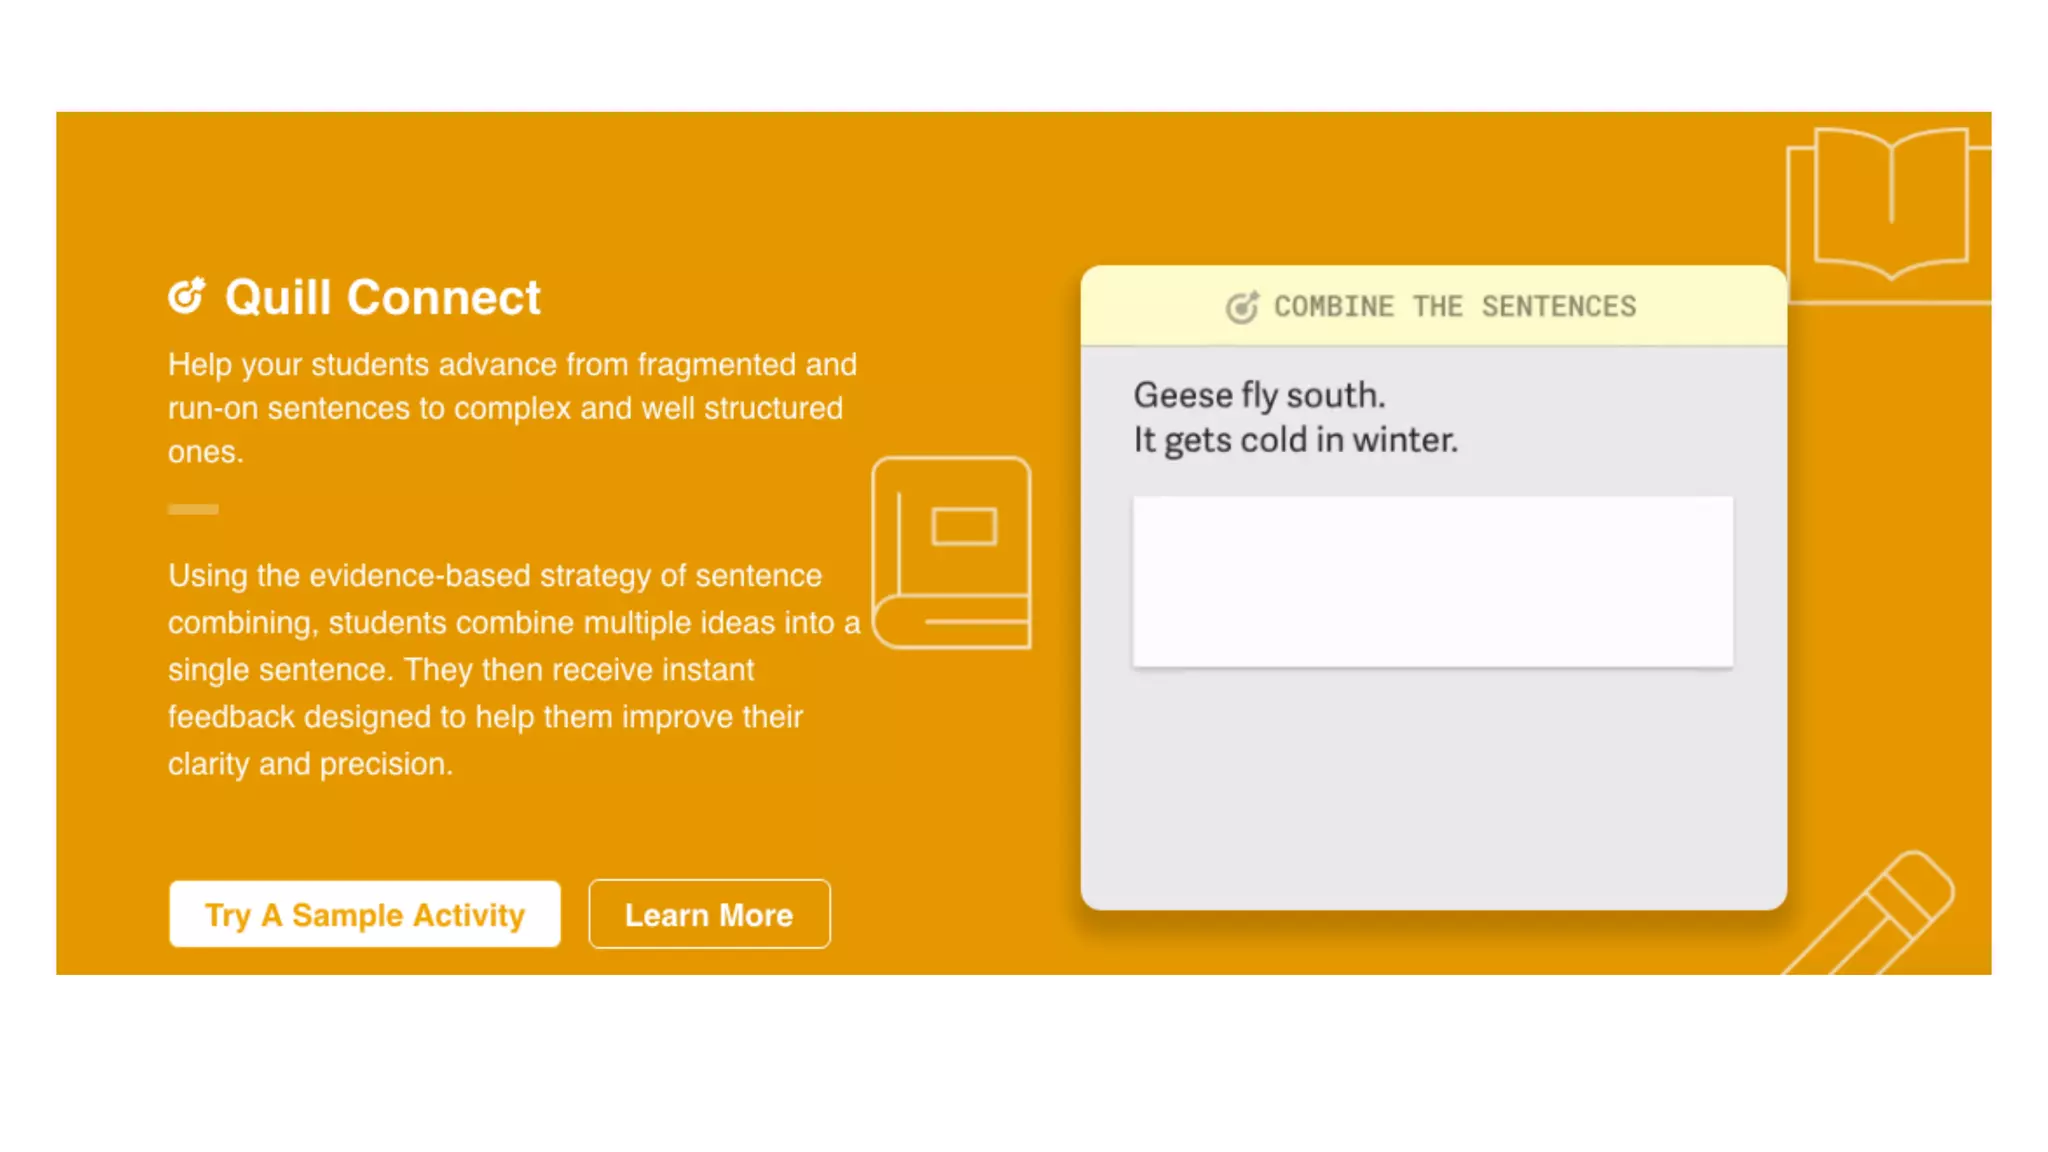This screenshot has height=1152, width=2048.
Task: Click the sentence 'Geese fly south.'
Action: click(x=1258, y=395)
